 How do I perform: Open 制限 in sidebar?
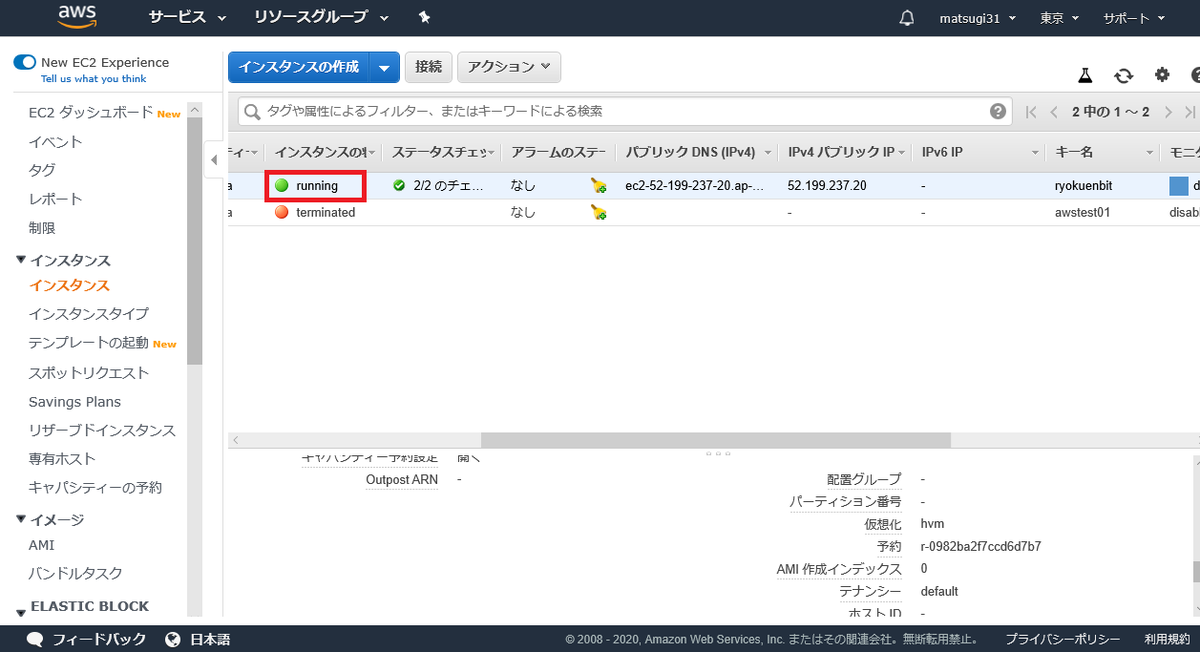(42, 228)
